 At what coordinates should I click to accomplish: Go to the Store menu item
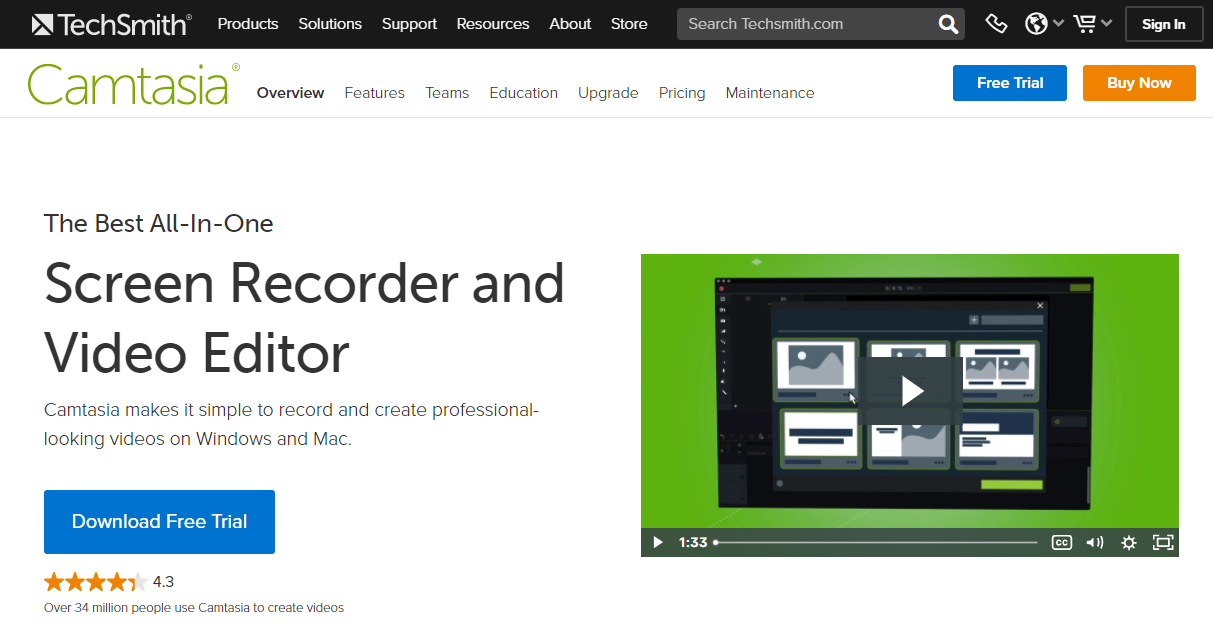coord(629,24)
